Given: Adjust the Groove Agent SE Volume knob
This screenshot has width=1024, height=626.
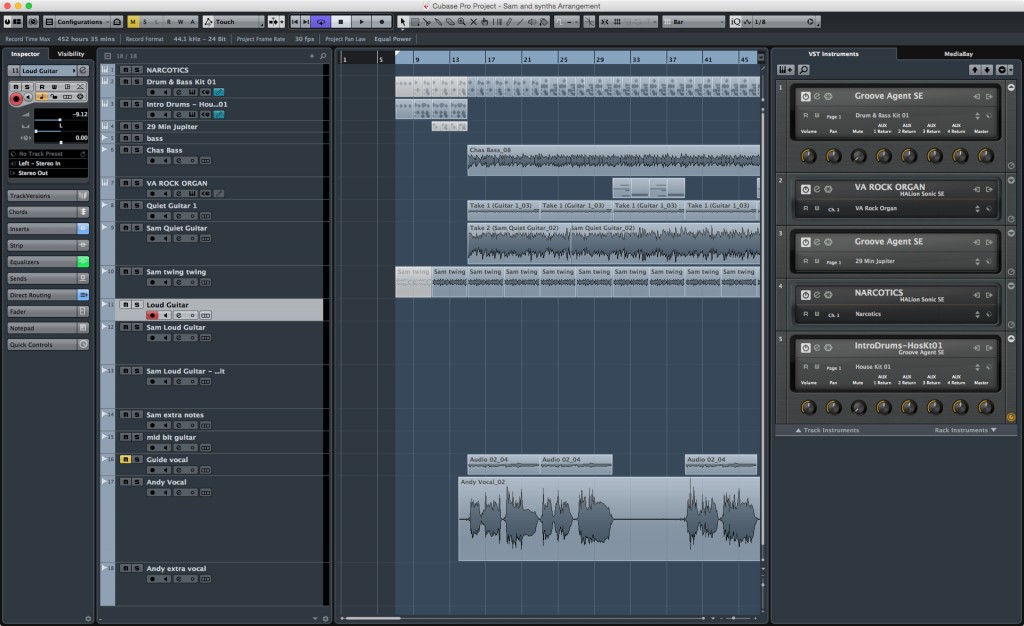Looking at the screenshot, I should pyautogui.click(x=808, y=155).
